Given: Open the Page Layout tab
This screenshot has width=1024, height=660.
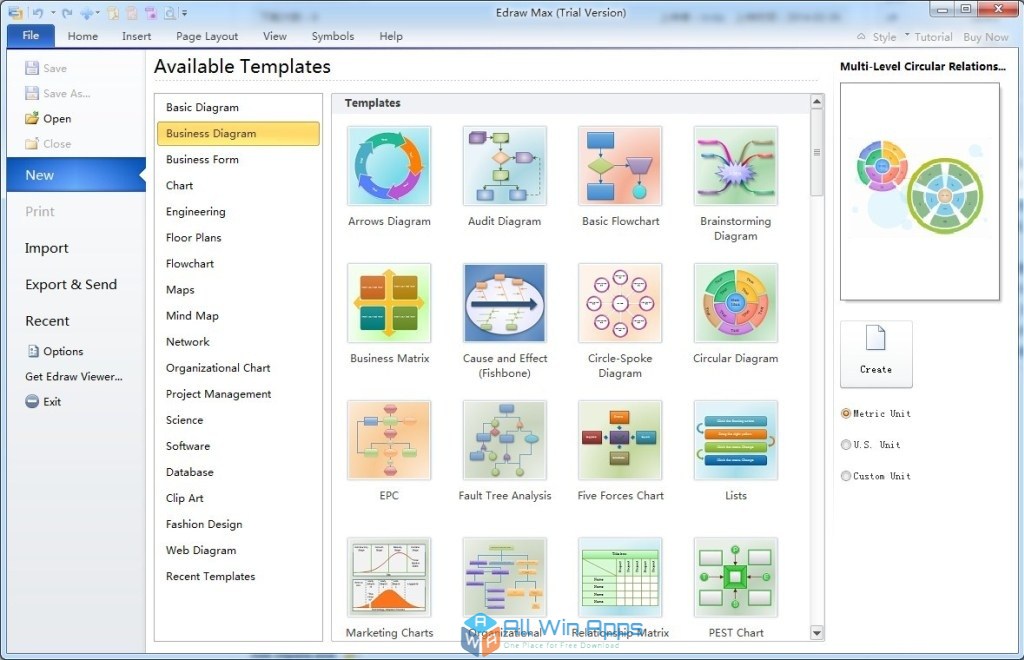Looking at the screenshot, I should tap(207, 37).
